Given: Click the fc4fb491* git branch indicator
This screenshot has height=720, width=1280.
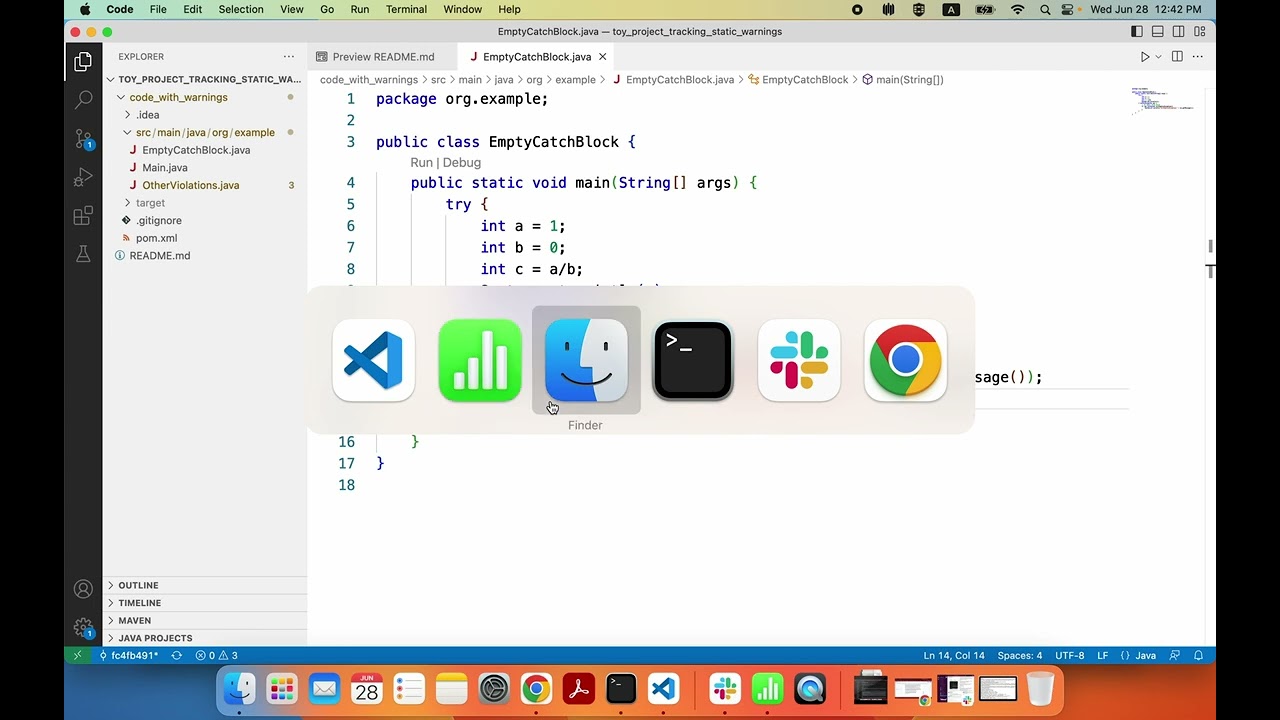Looking at the screenshot, I should 127,656.
